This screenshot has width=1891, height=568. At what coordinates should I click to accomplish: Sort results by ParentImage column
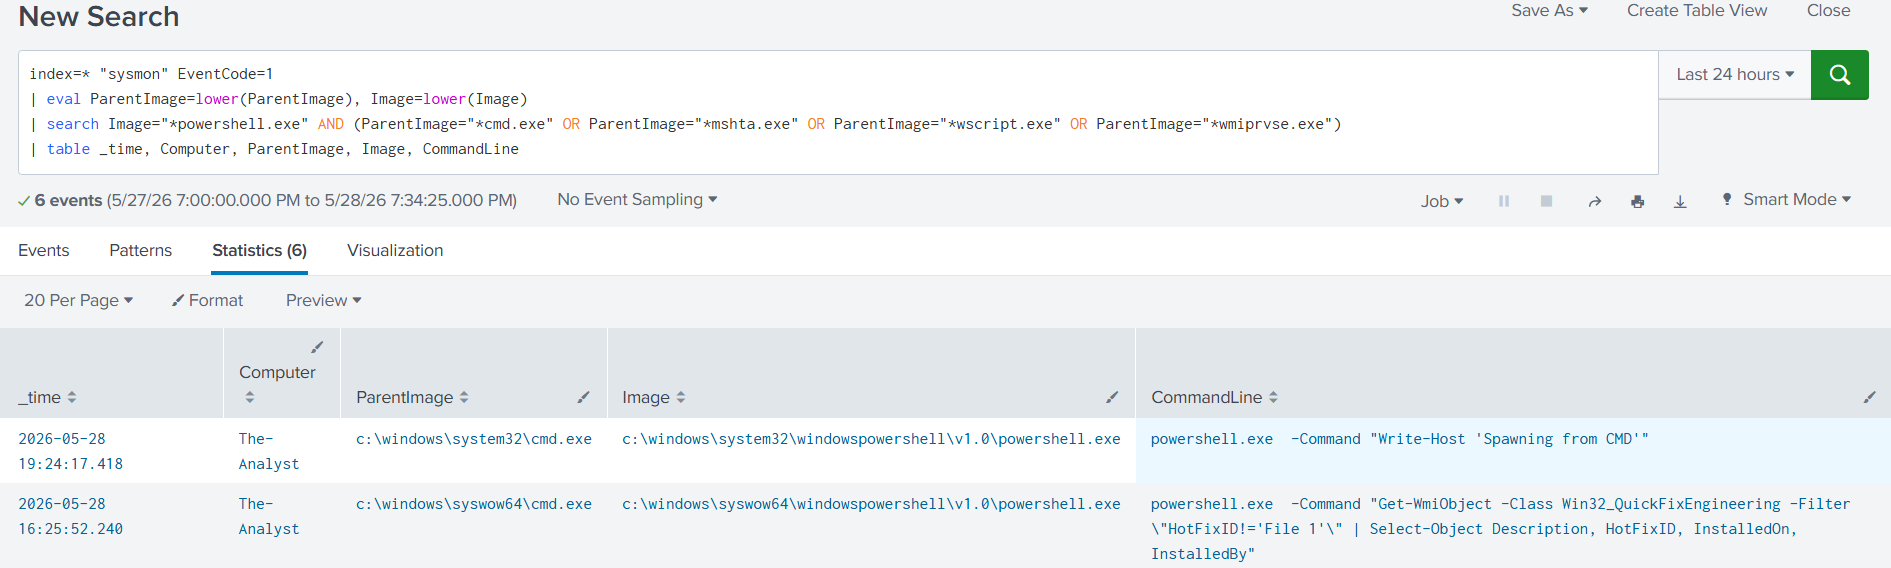tap(412, 397)
